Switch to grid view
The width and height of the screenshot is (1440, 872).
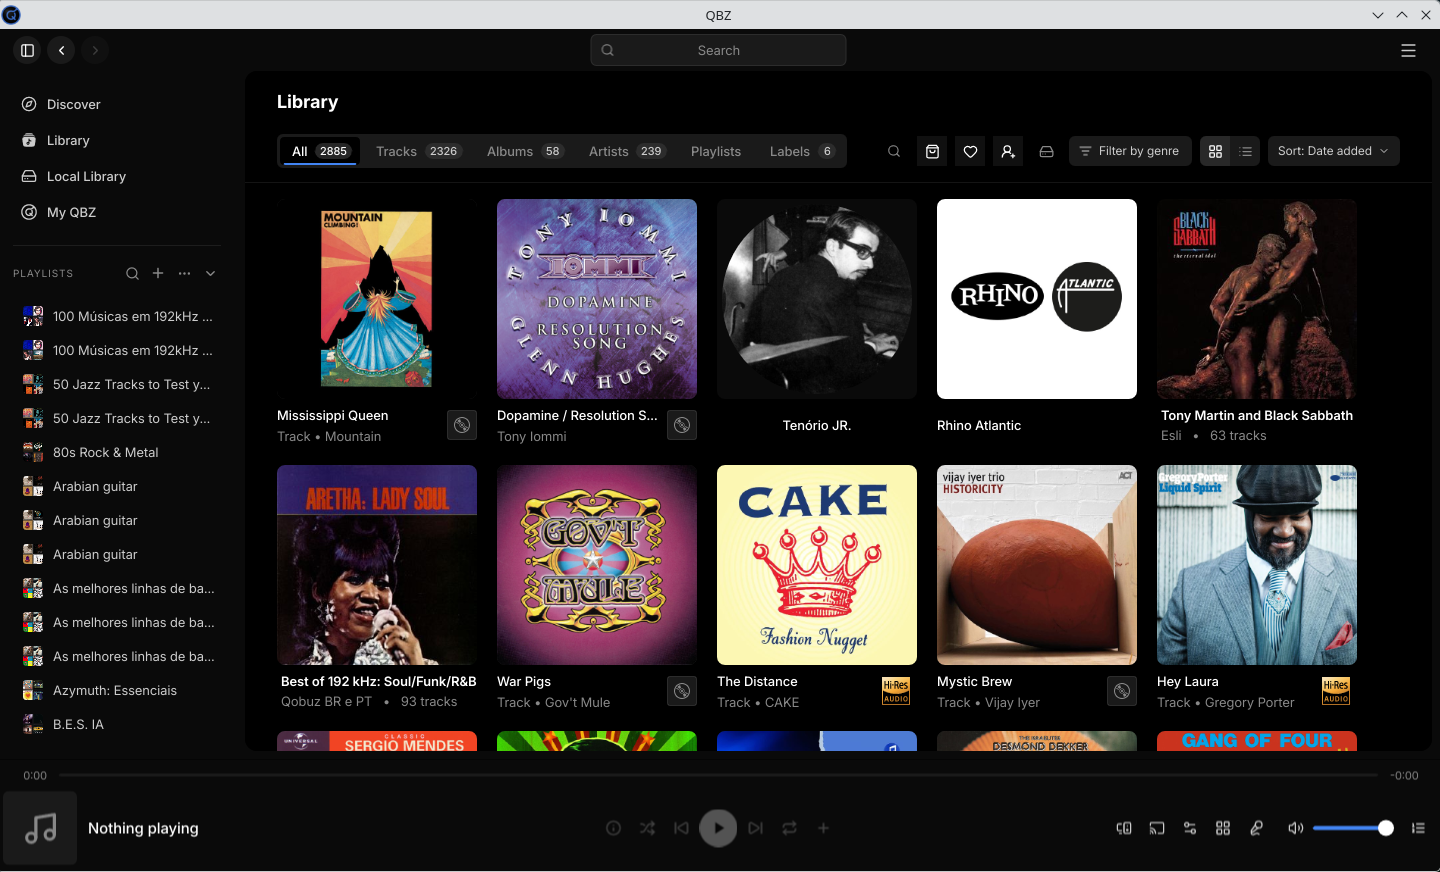(1215, 151)
